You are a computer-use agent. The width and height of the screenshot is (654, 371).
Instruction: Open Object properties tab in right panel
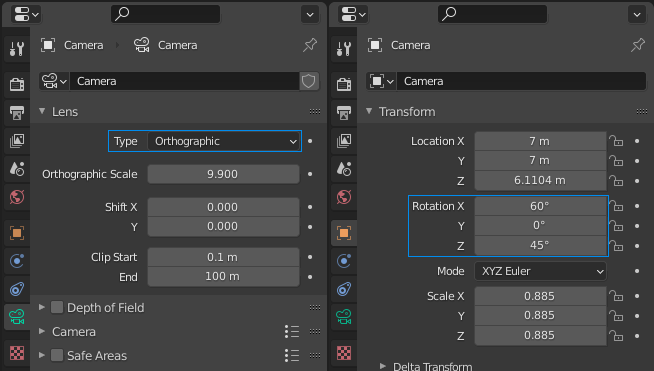pyautogui.click(x=344, y=233)
